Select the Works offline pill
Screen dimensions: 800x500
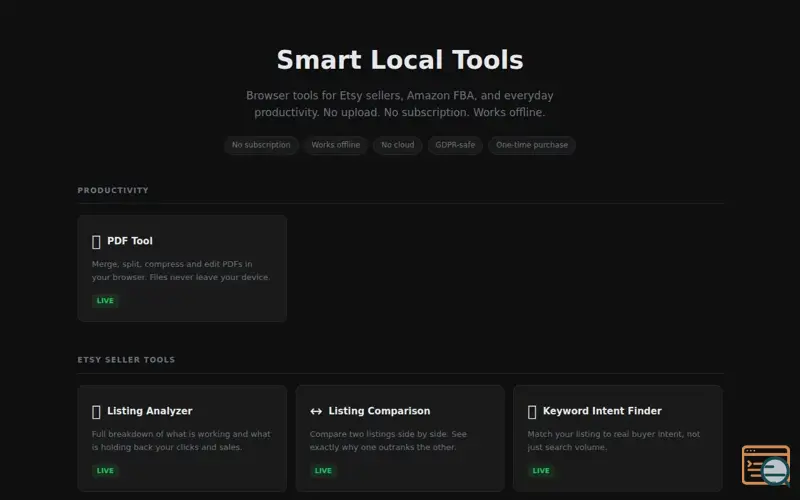click(x=335, y=145)
